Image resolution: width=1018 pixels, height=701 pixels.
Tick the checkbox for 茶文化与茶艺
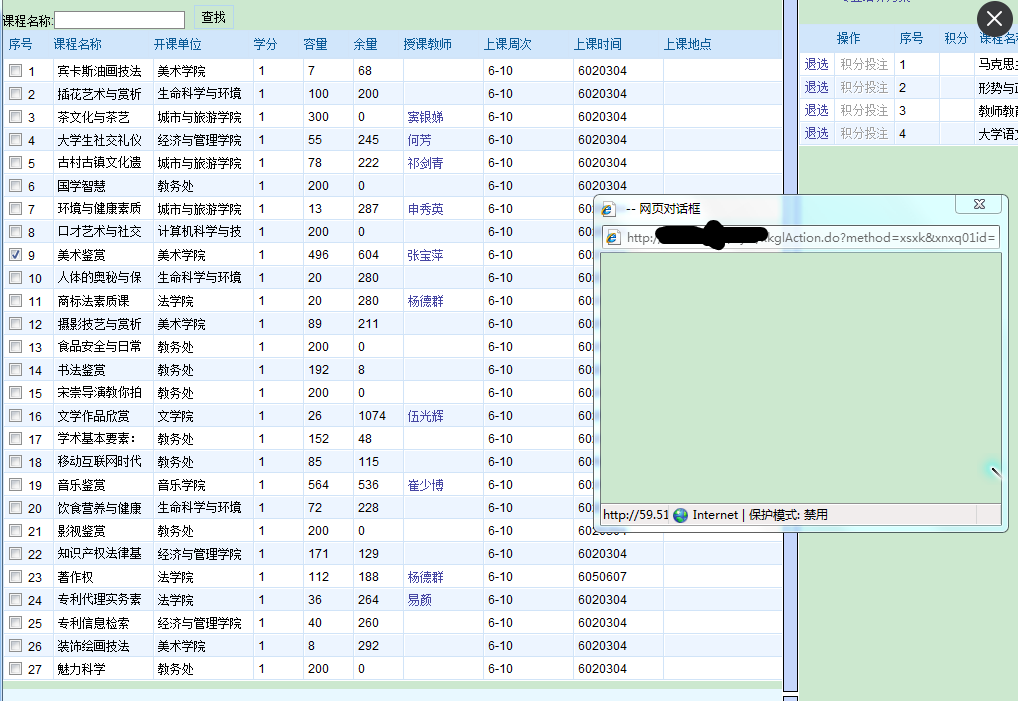pos(16,116)
